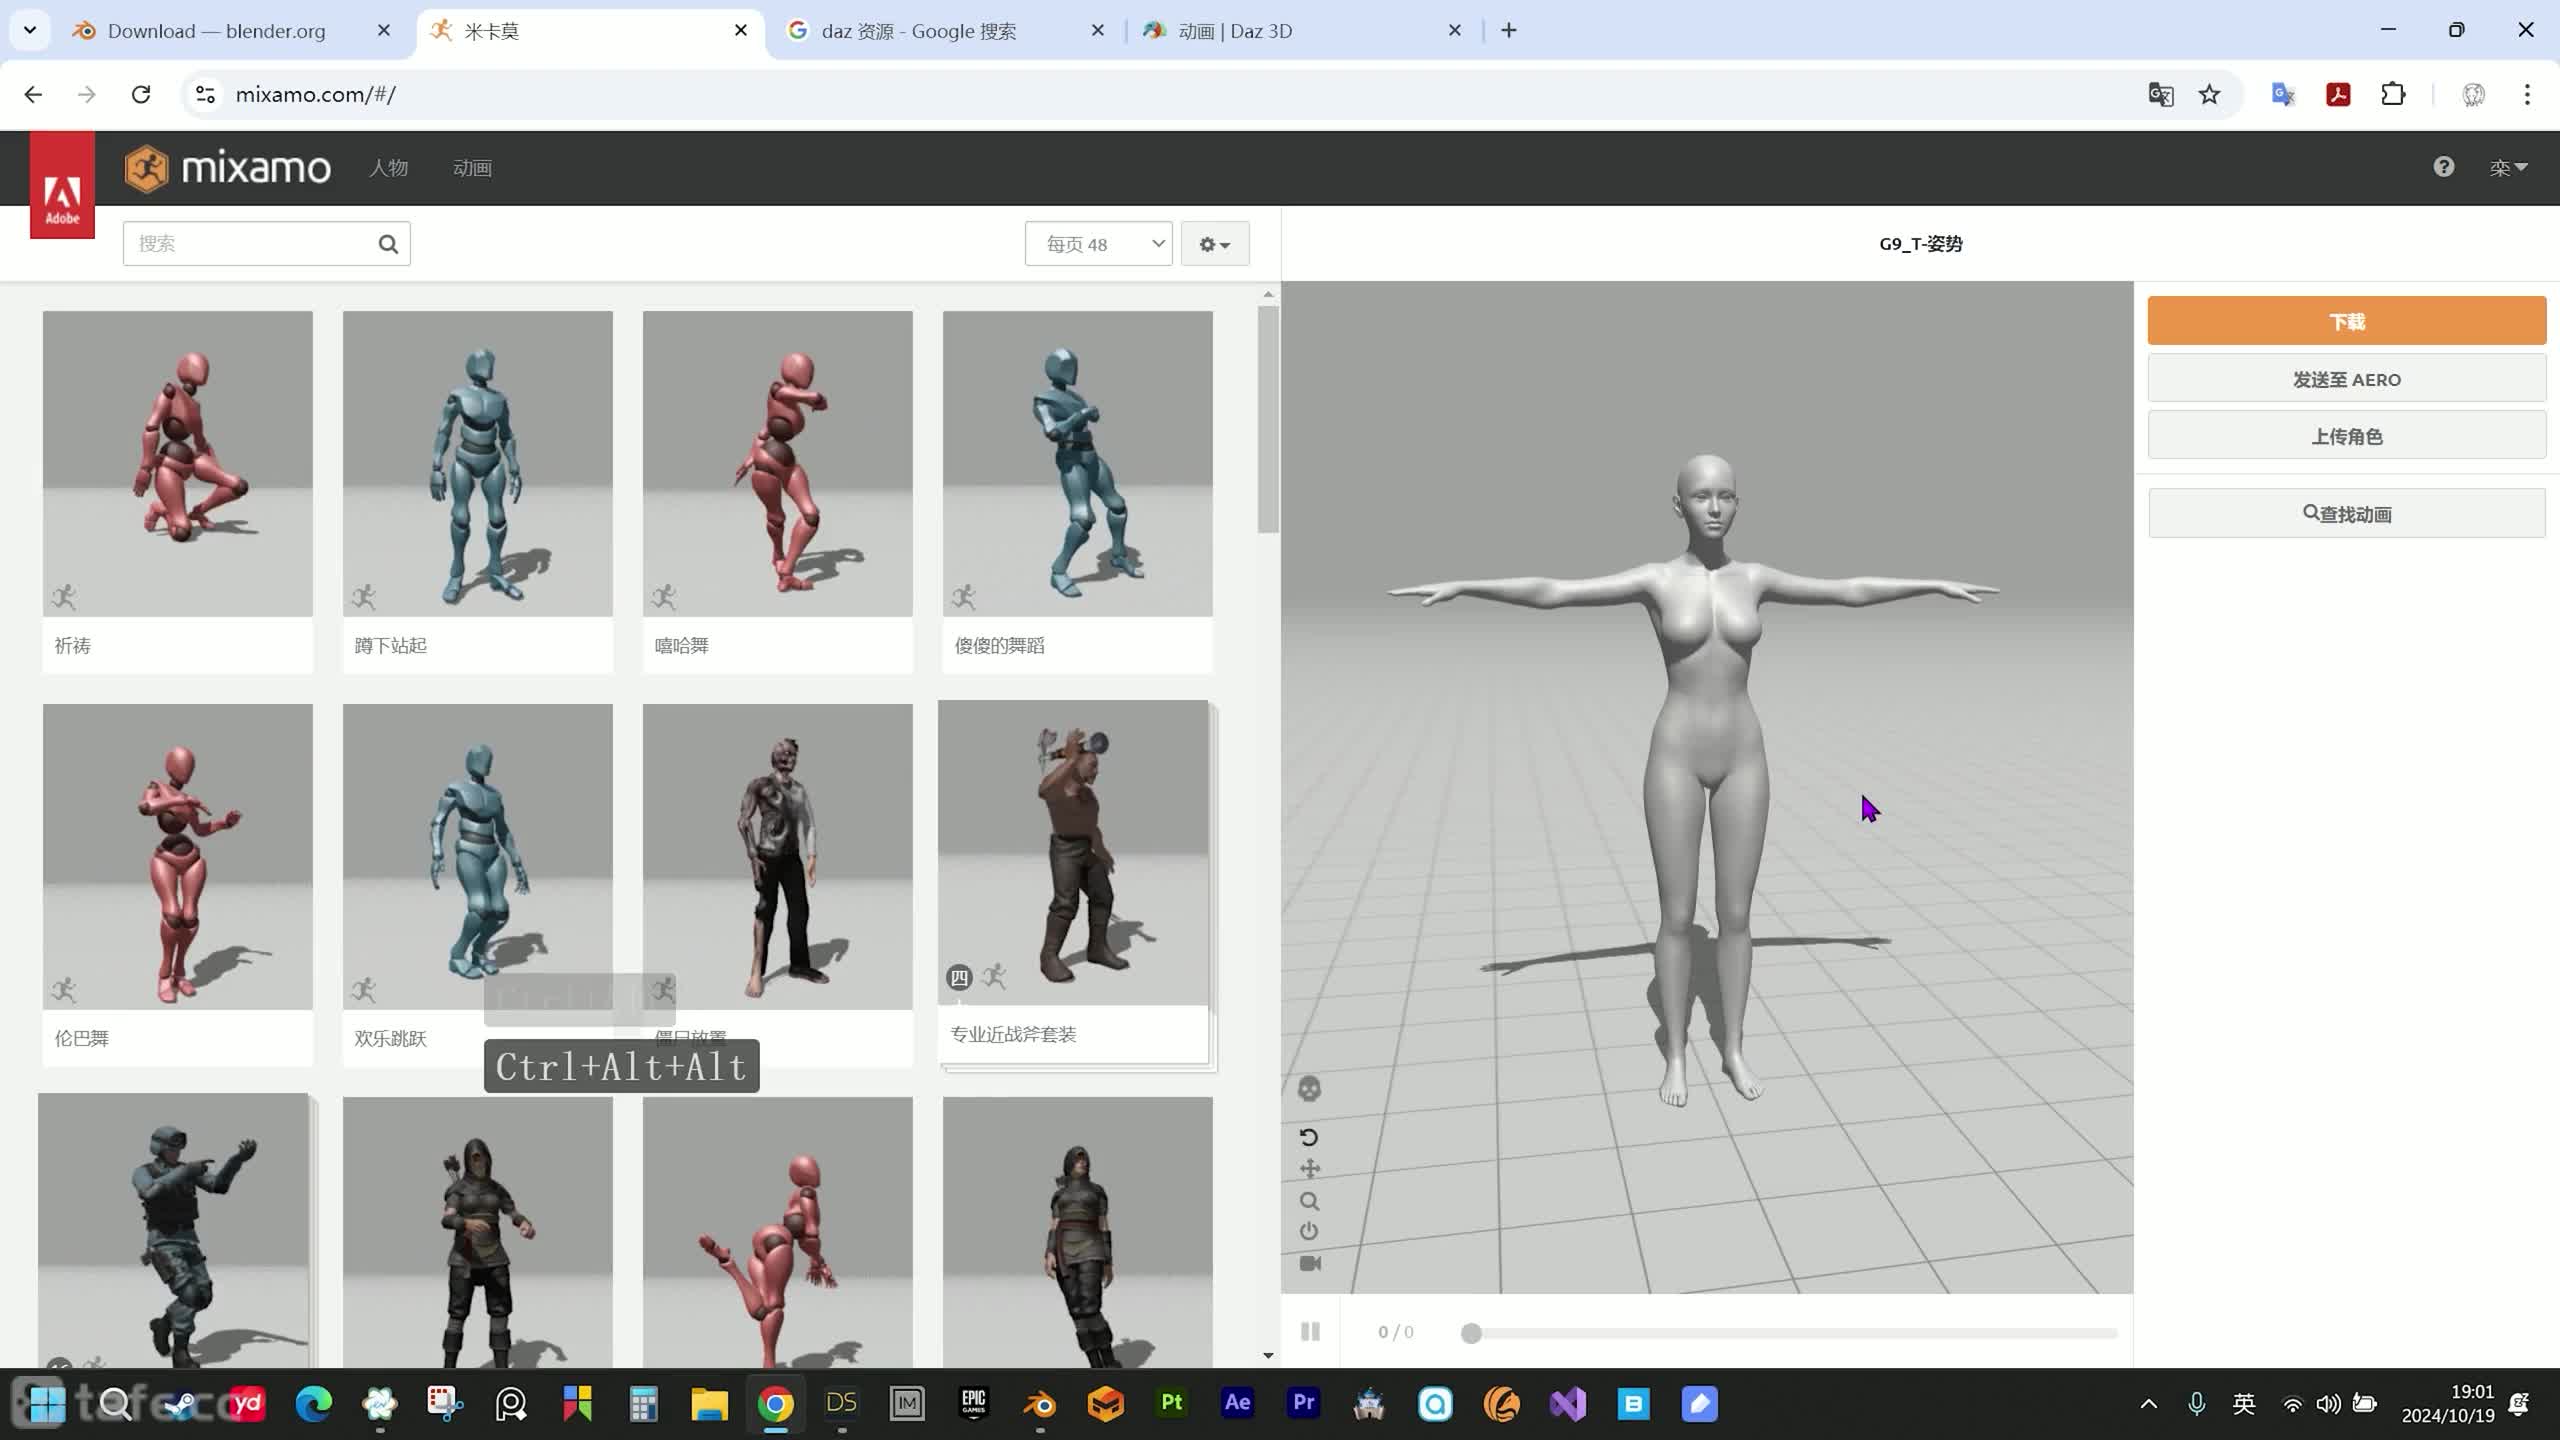Click the power icon in viewer controls
Screen dimensions: 2560x1440
[x=1309, y=1231]
